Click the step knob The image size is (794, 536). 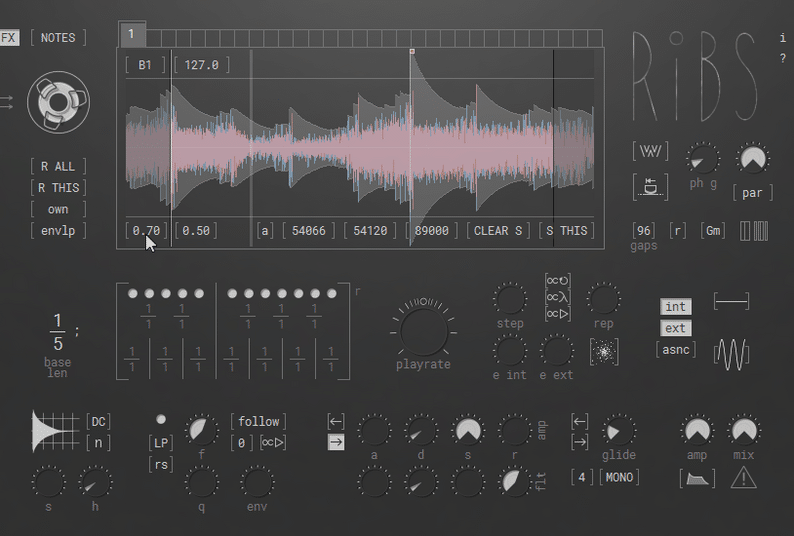coord(510,299)
